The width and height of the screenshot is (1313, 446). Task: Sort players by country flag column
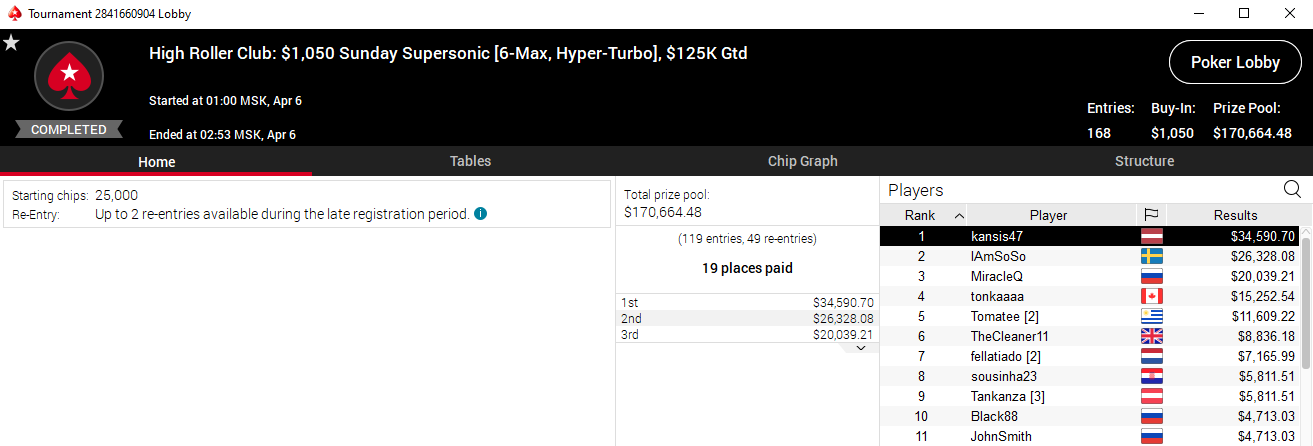click(x=1151, y=215)
